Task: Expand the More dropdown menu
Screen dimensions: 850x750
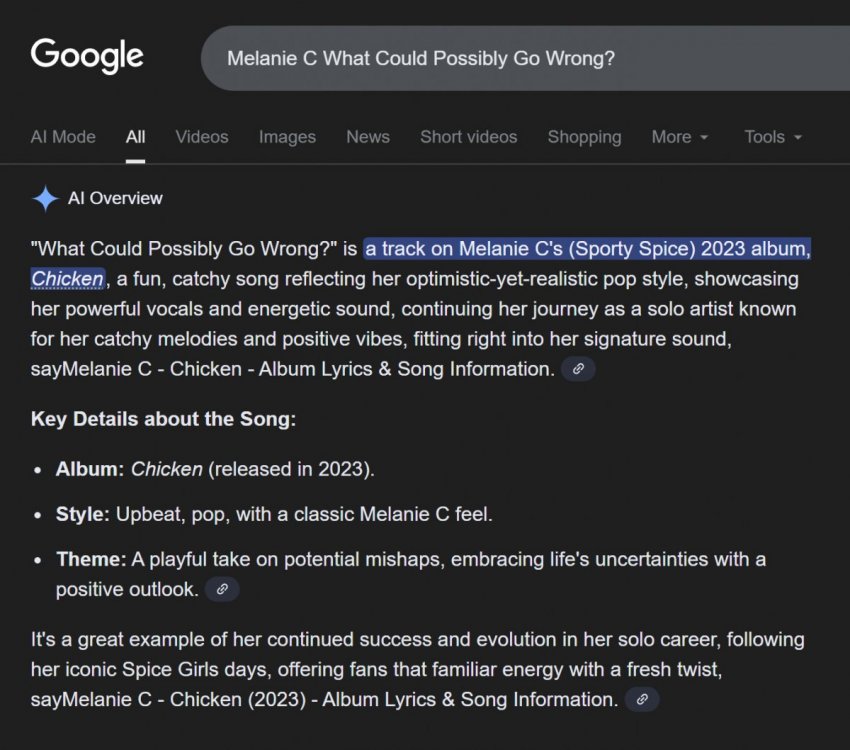Action: 680,137
